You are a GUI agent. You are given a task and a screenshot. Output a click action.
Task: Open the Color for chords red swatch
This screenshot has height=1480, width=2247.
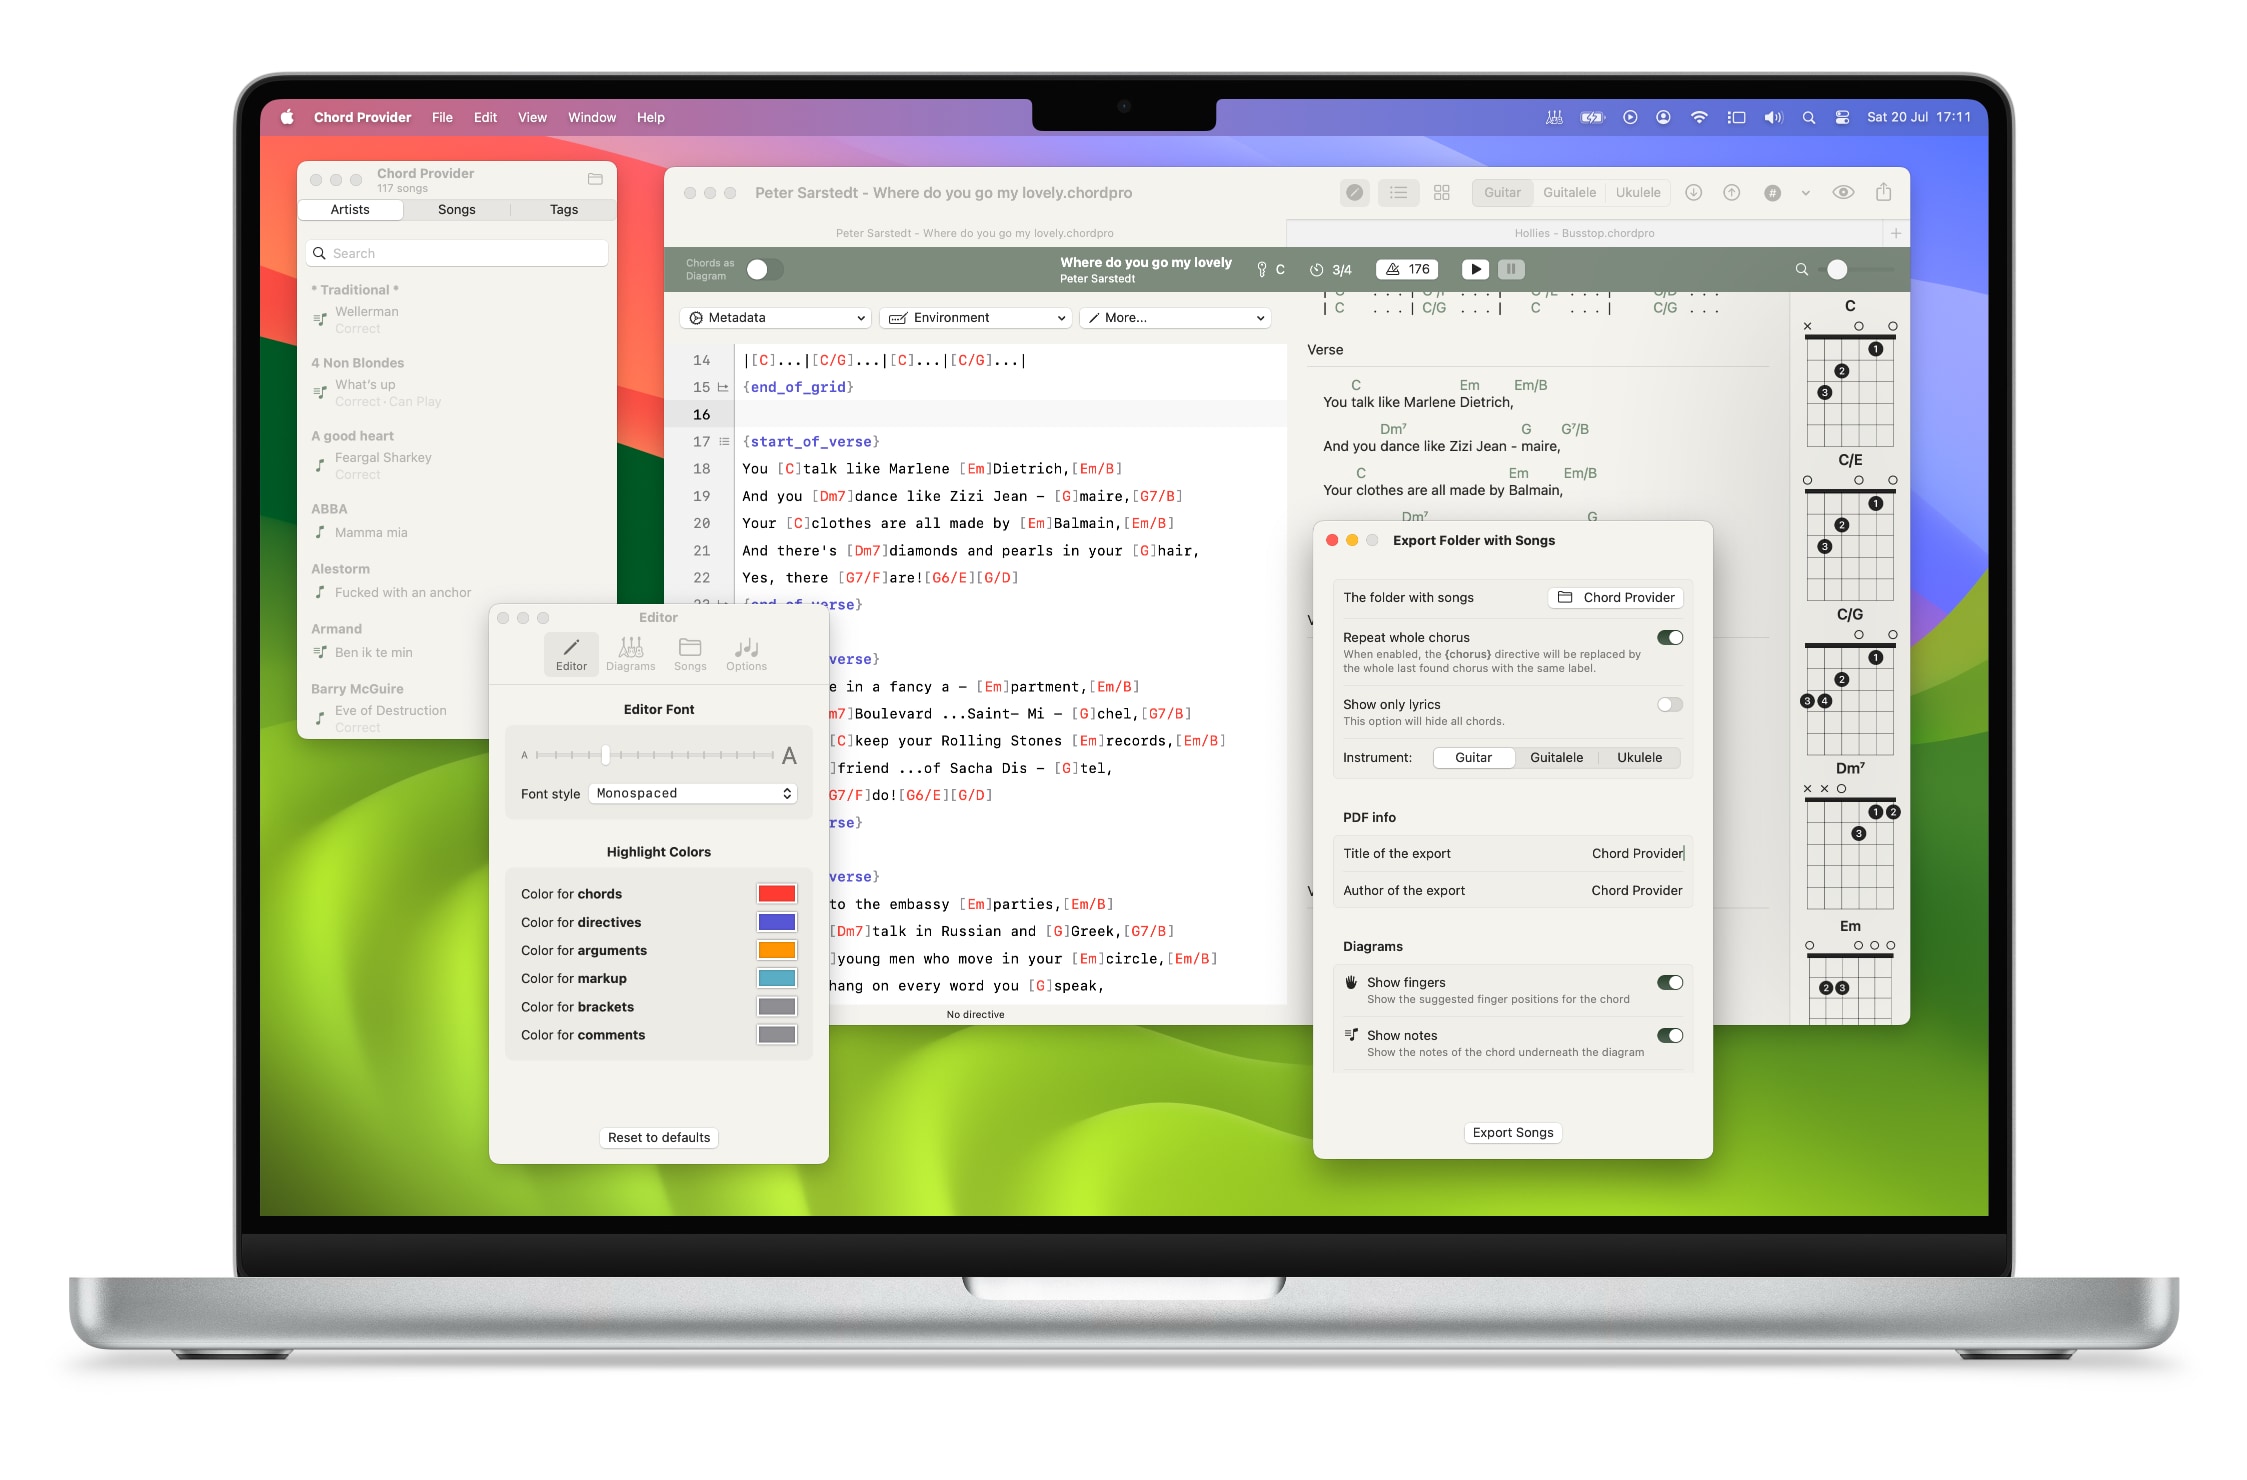pyautogui.click(x=776, y=894)
